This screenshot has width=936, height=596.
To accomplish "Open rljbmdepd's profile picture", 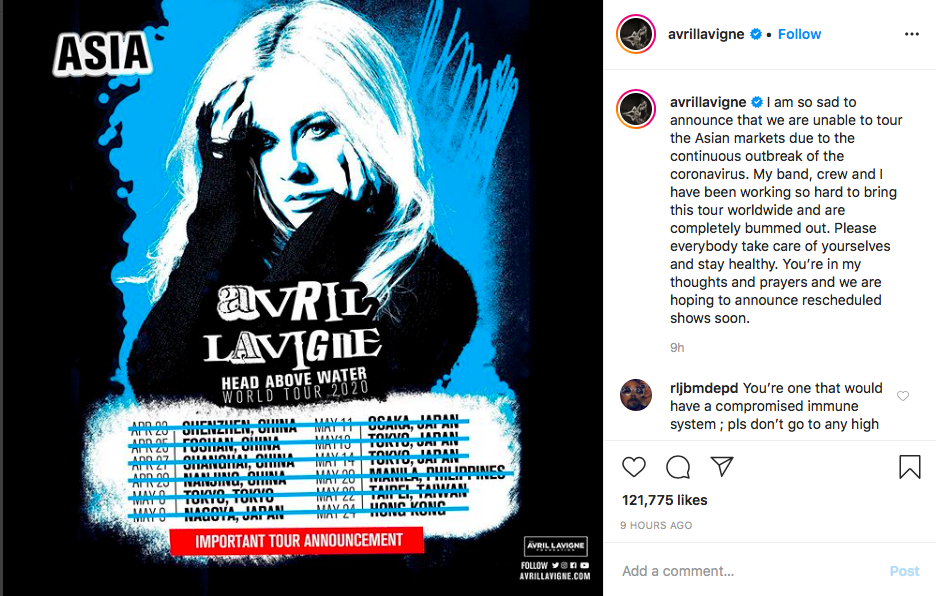I will pos(636,395).
